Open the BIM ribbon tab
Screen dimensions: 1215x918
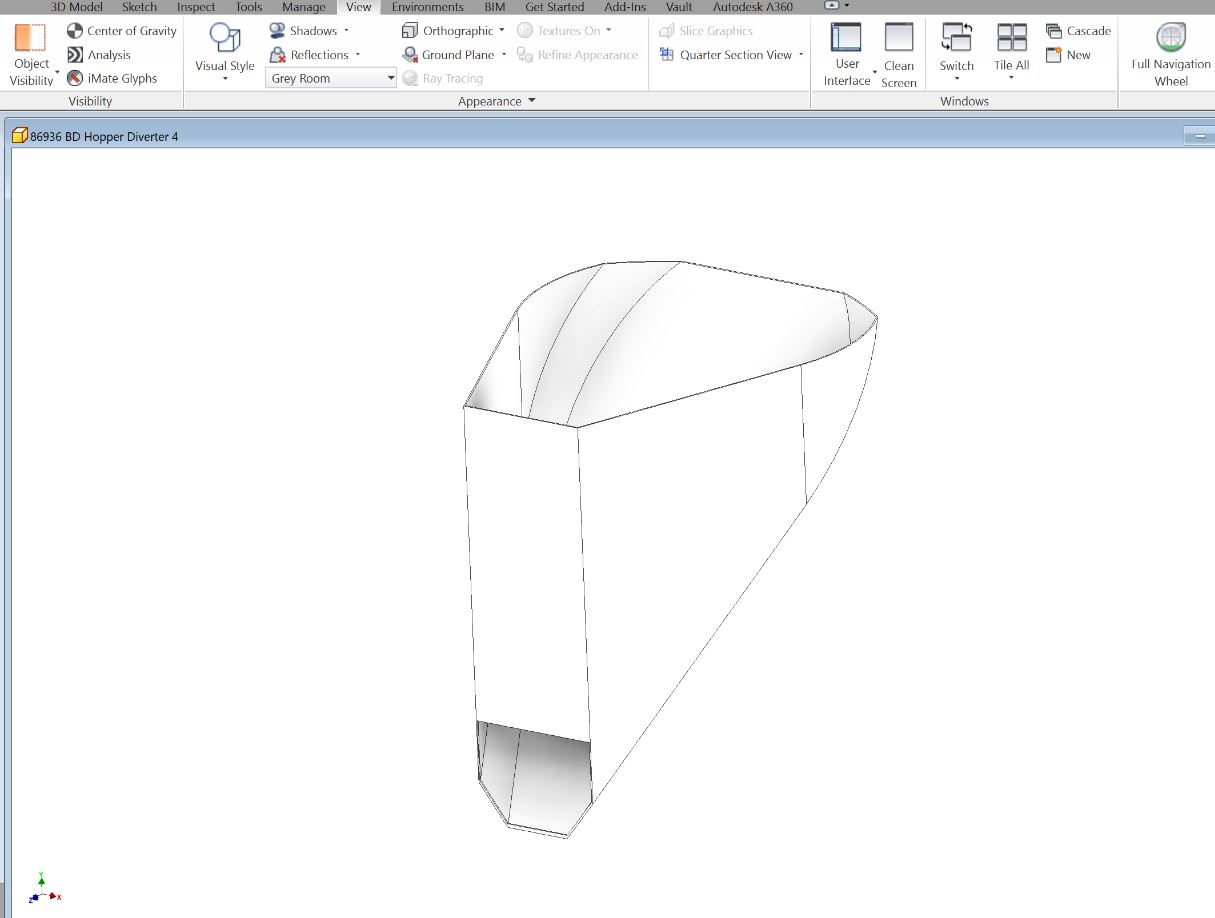pyautogui.click(x=495, y=7)
